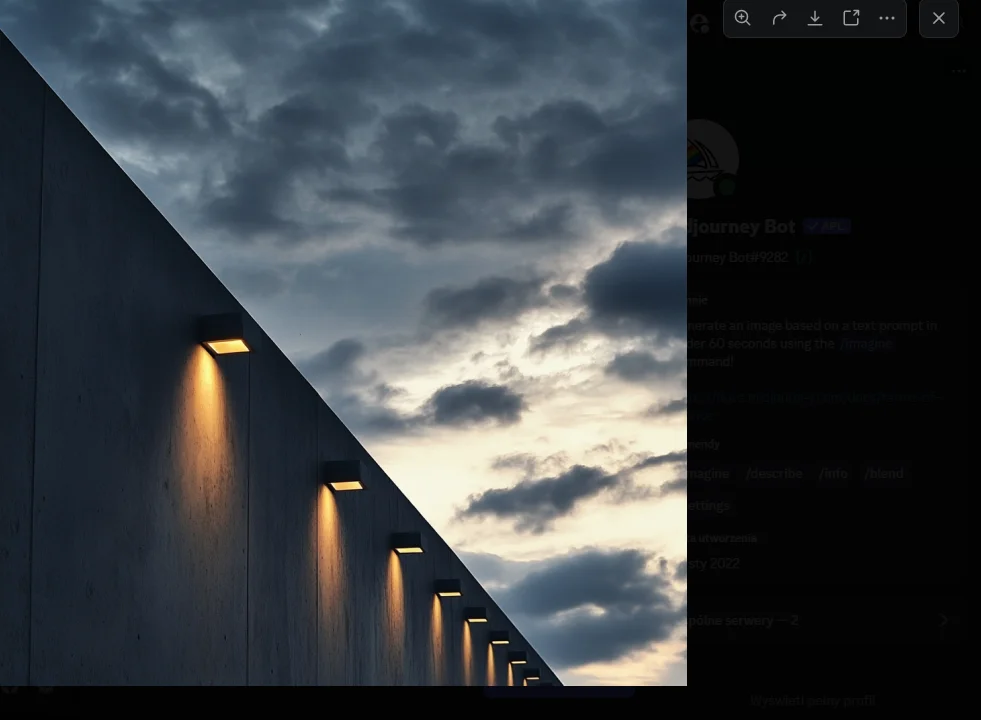Image resolution: width=981 pixels, height=720 pixels.
Task: Download the image with the download arrow icon
Action: tap(815, 18)
